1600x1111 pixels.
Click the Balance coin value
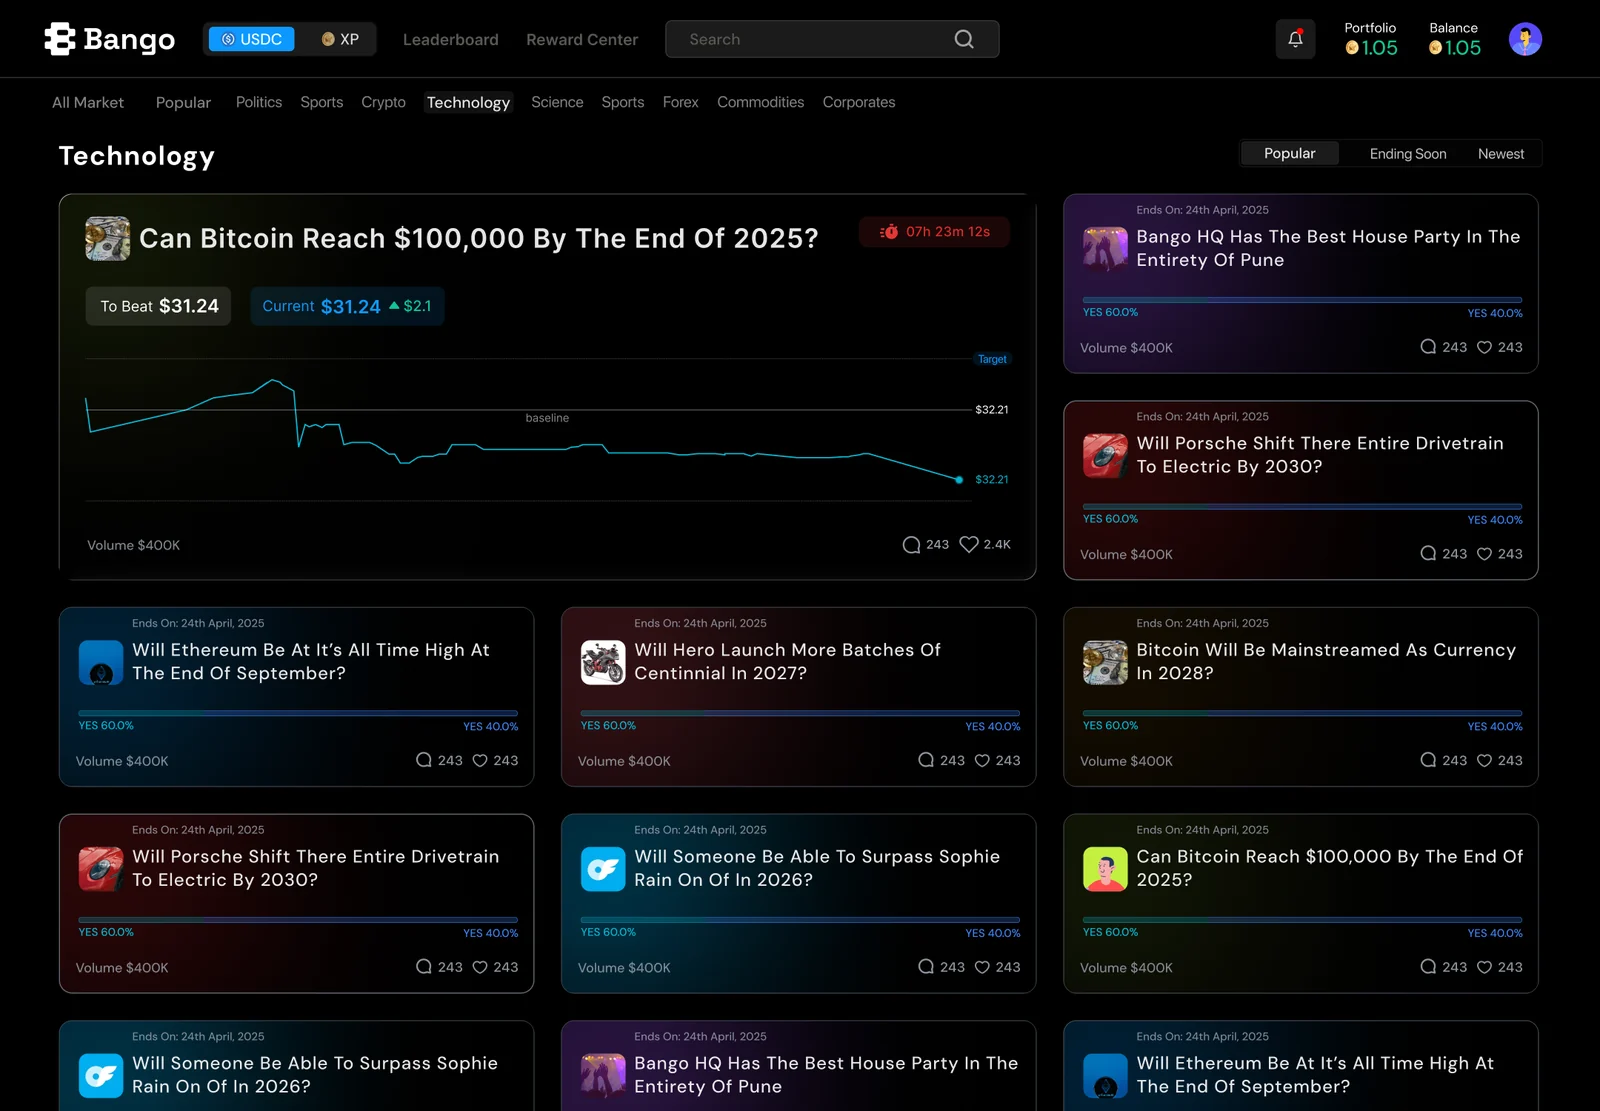pyautogui.click(x=1454, y=48)
